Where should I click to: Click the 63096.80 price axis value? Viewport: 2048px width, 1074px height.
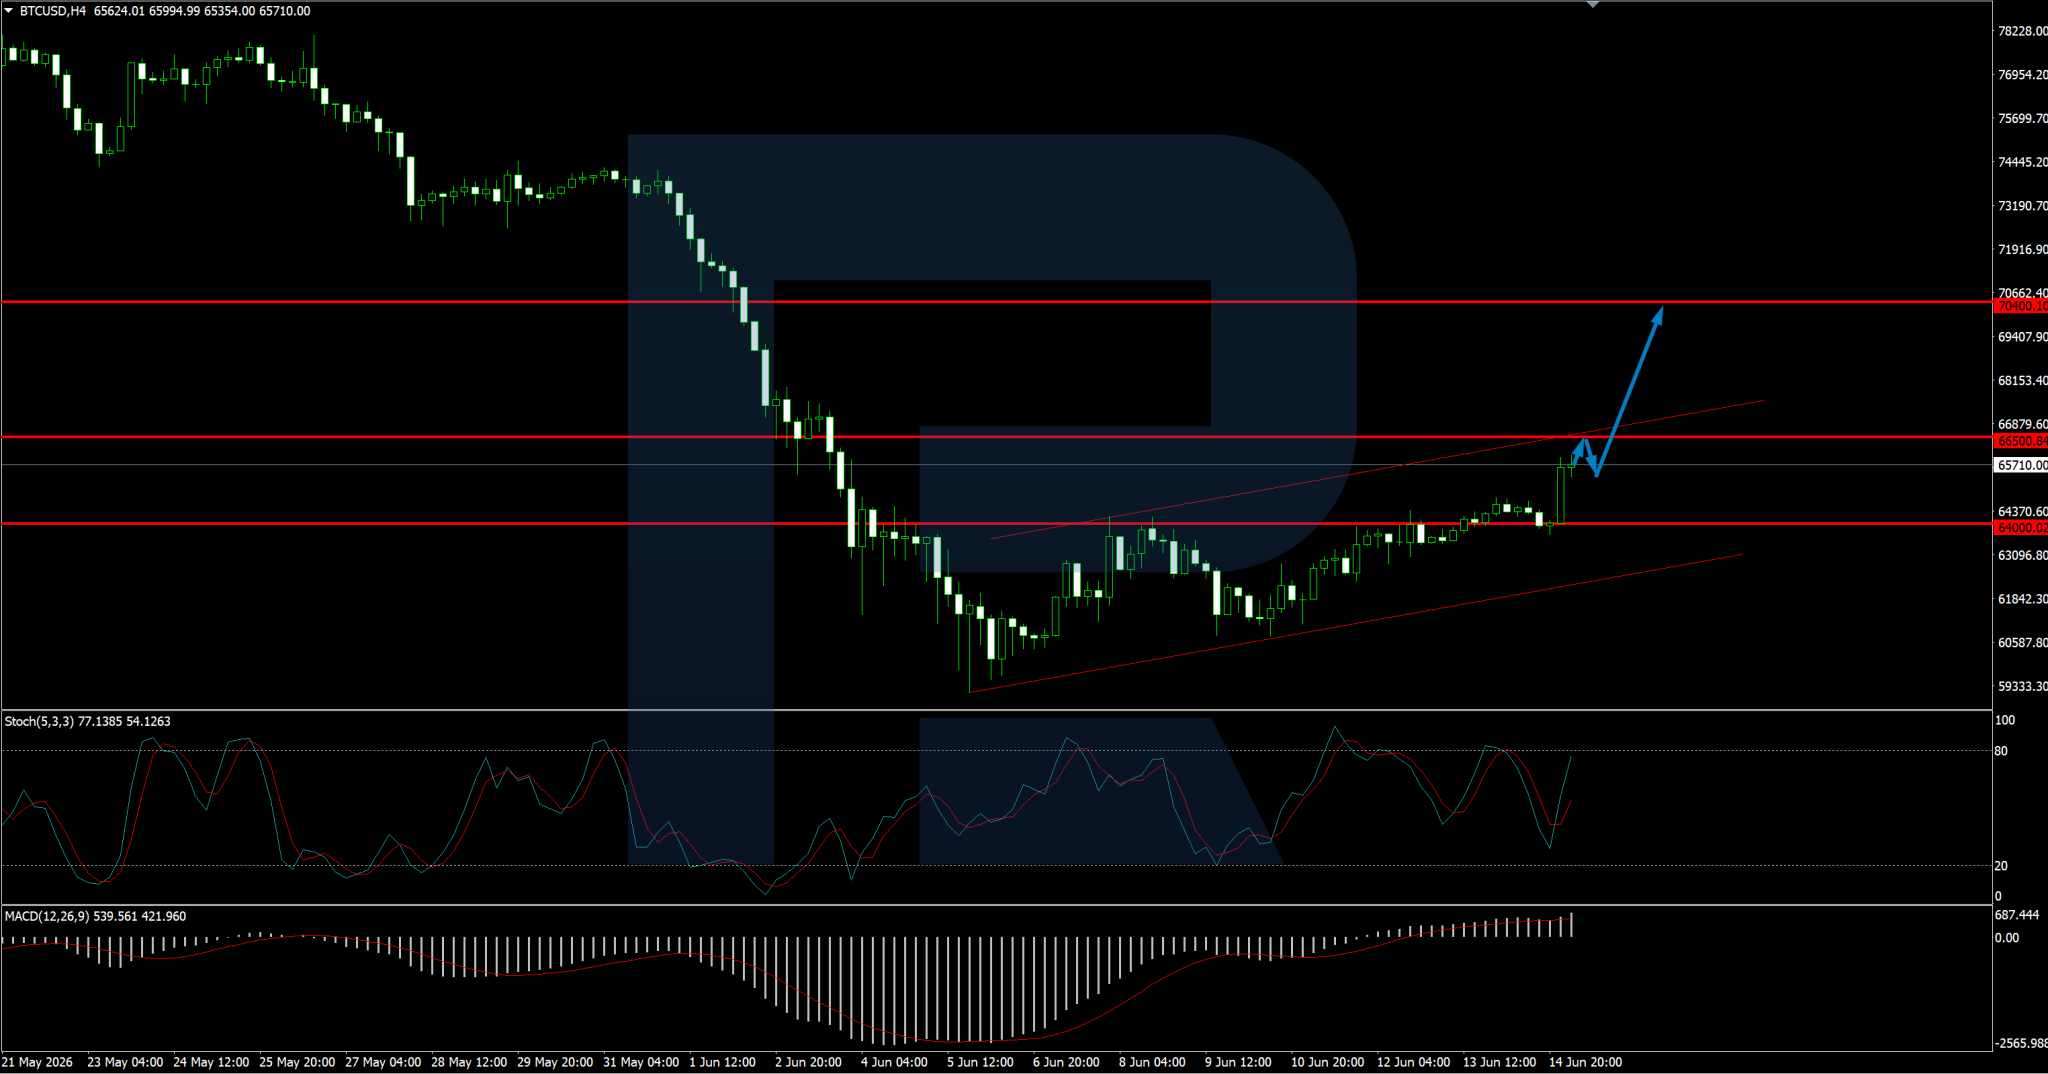coord(2022,555)
